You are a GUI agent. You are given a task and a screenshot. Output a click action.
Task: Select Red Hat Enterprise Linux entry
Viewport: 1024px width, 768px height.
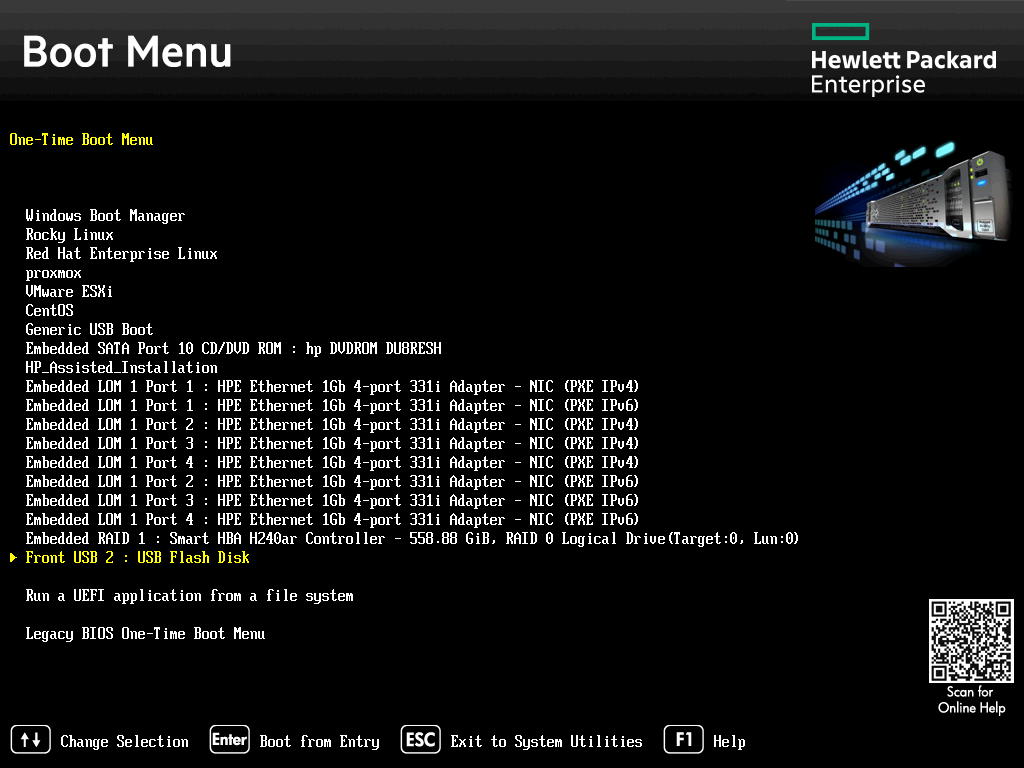click(x=121, y=253)
